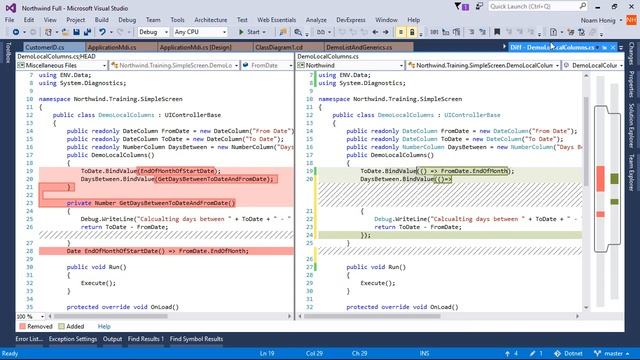Click the Open File folder icon
The height and width of the screenshot is (360, 640).
click(x=64, y=32)
